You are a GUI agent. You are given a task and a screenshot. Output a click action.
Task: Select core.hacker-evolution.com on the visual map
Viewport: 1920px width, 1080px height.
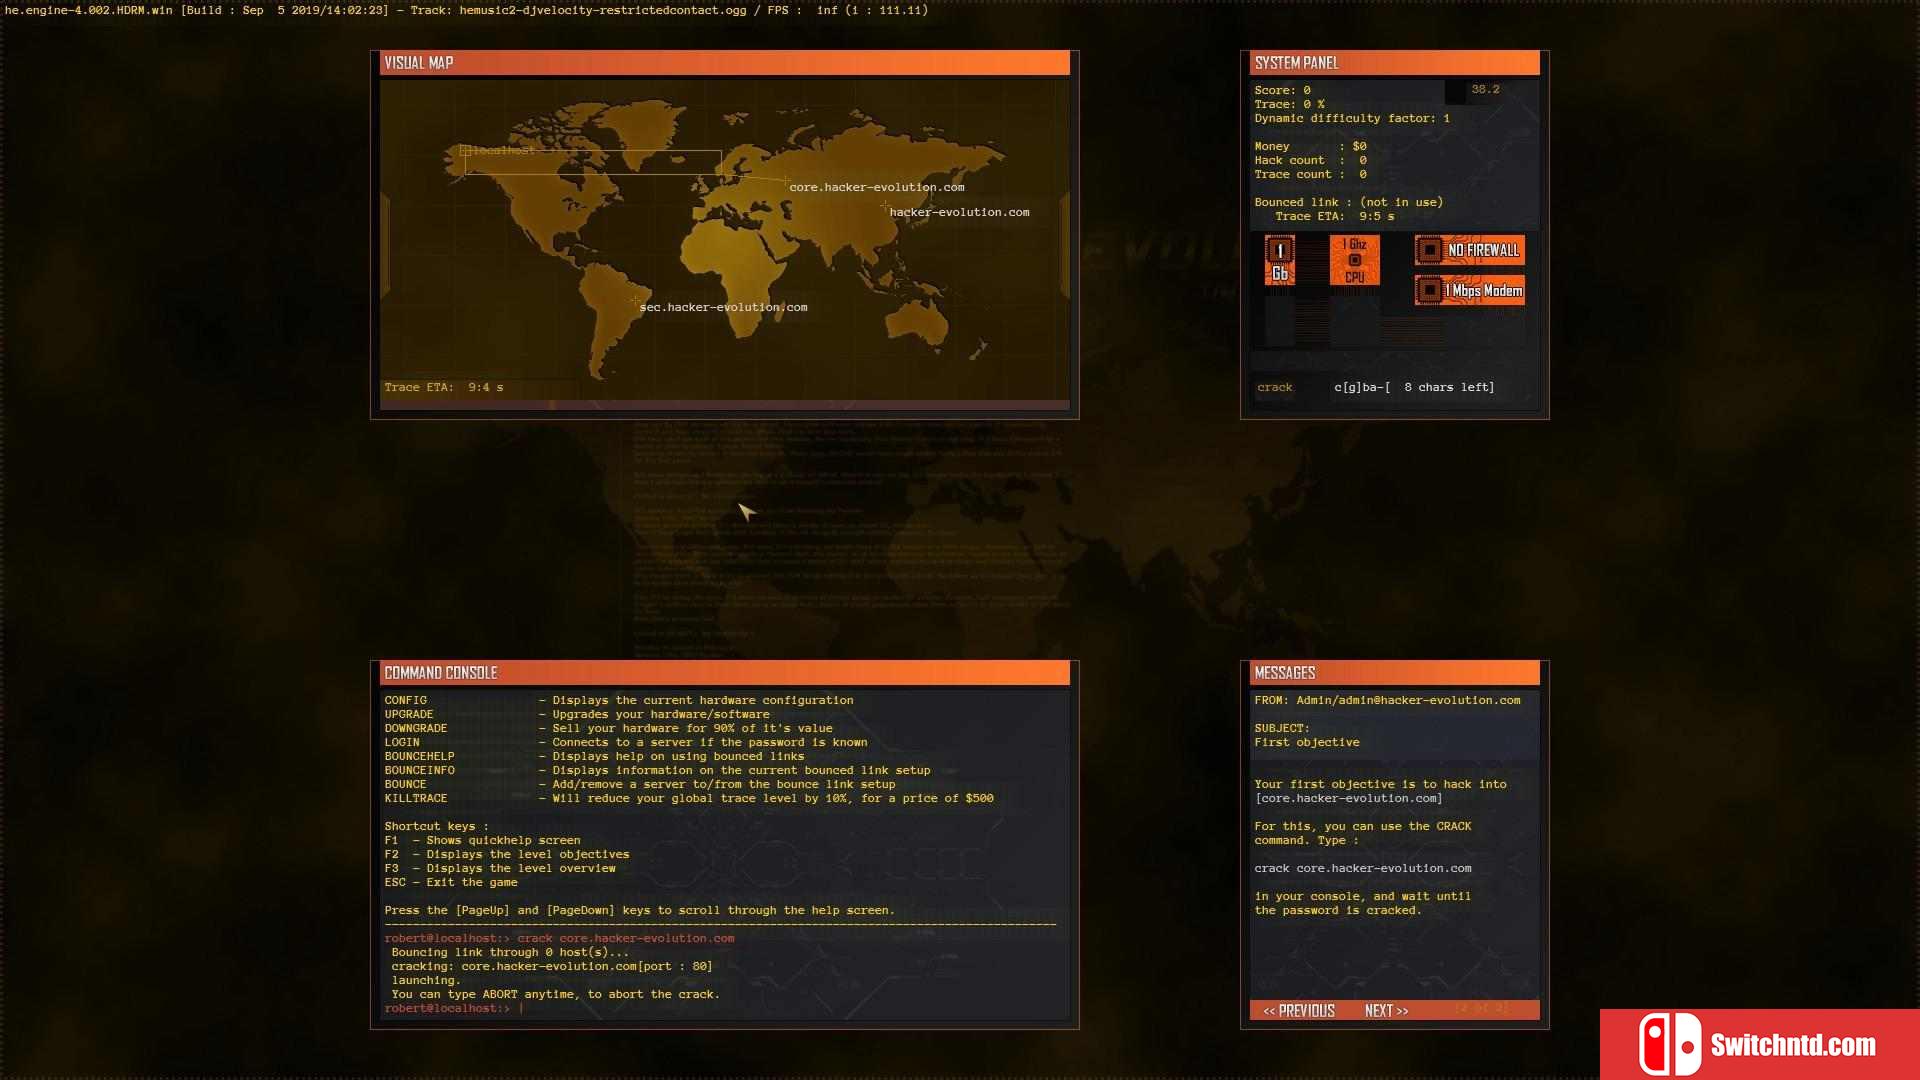coord(876,187)
